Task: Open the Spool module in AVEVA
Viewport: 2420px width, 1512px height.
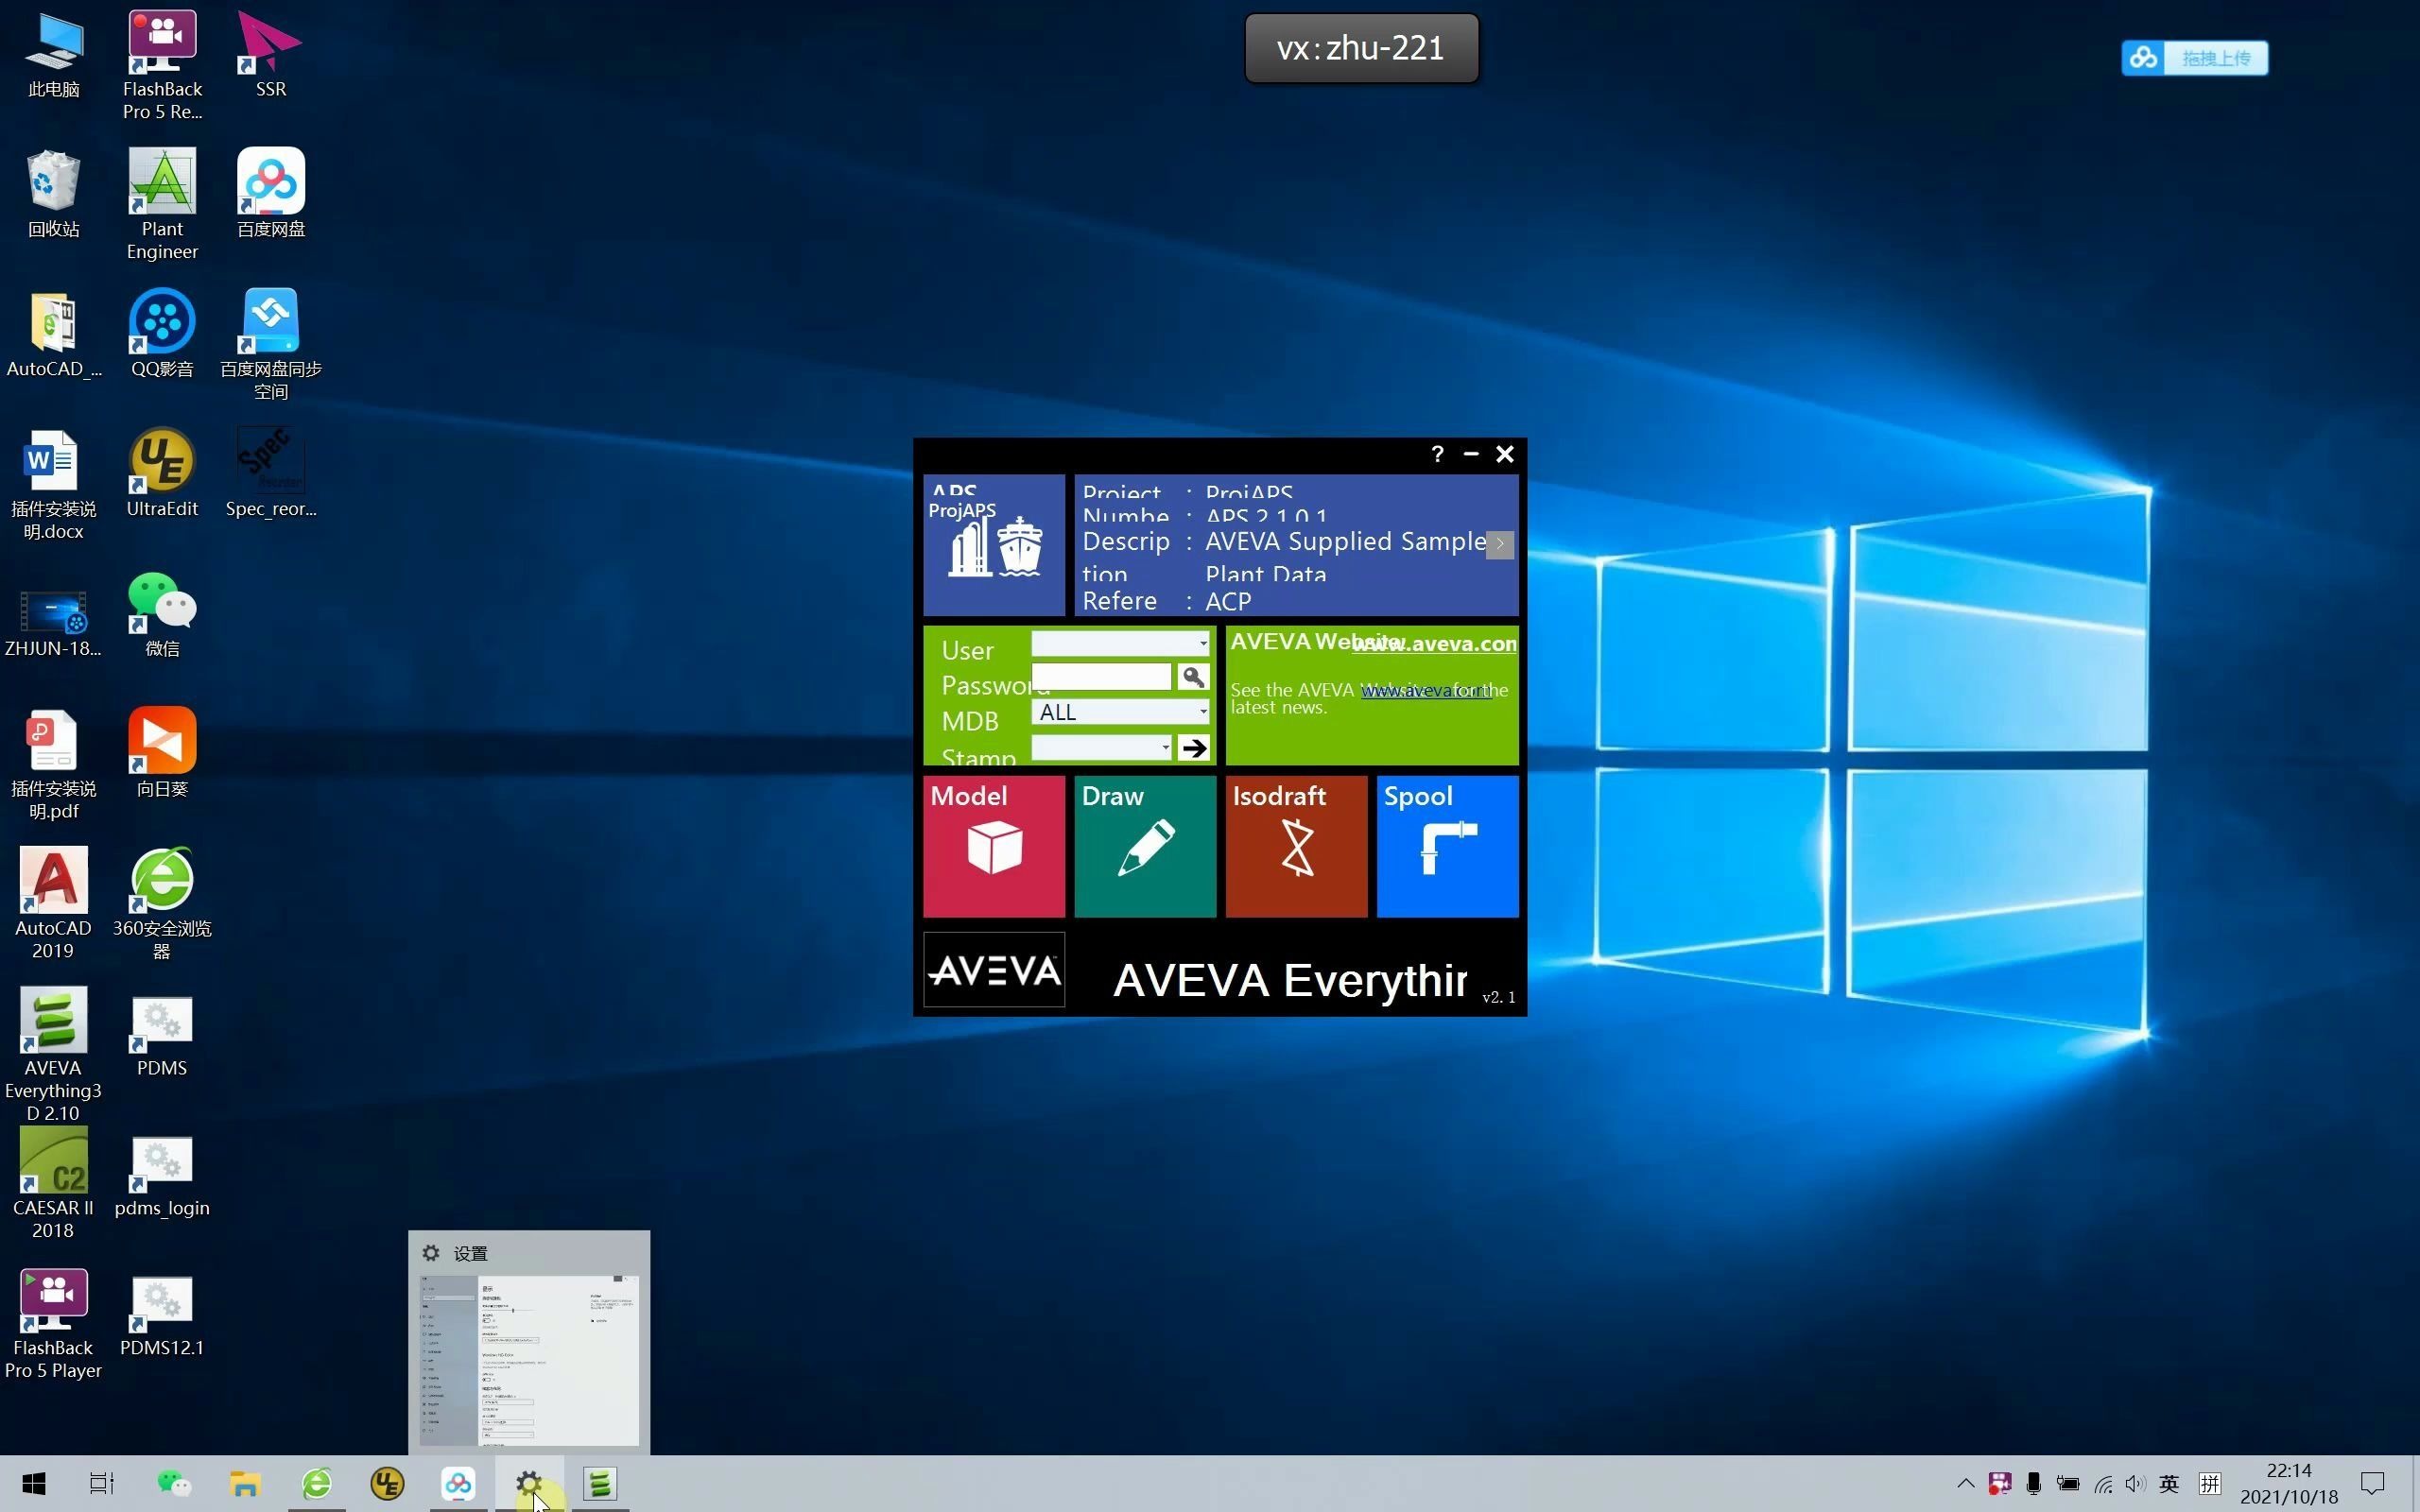Action: click(1446, 845)
